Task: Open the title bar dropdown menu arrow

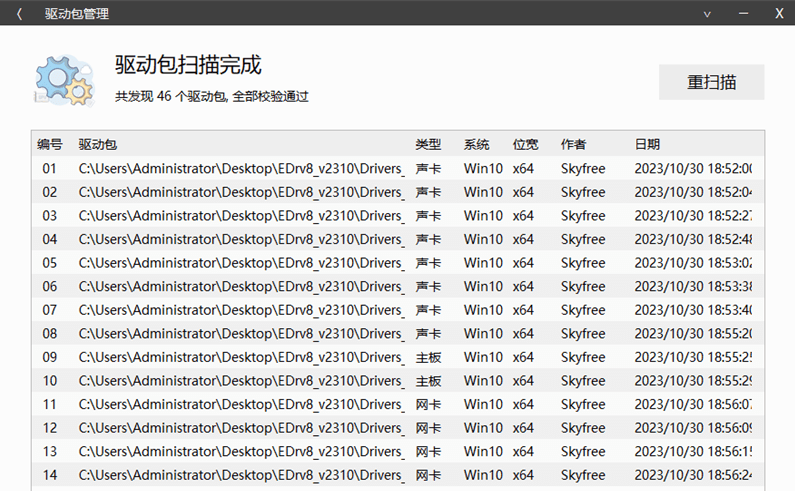Action: pyautogui.click(x=708, y=14)
